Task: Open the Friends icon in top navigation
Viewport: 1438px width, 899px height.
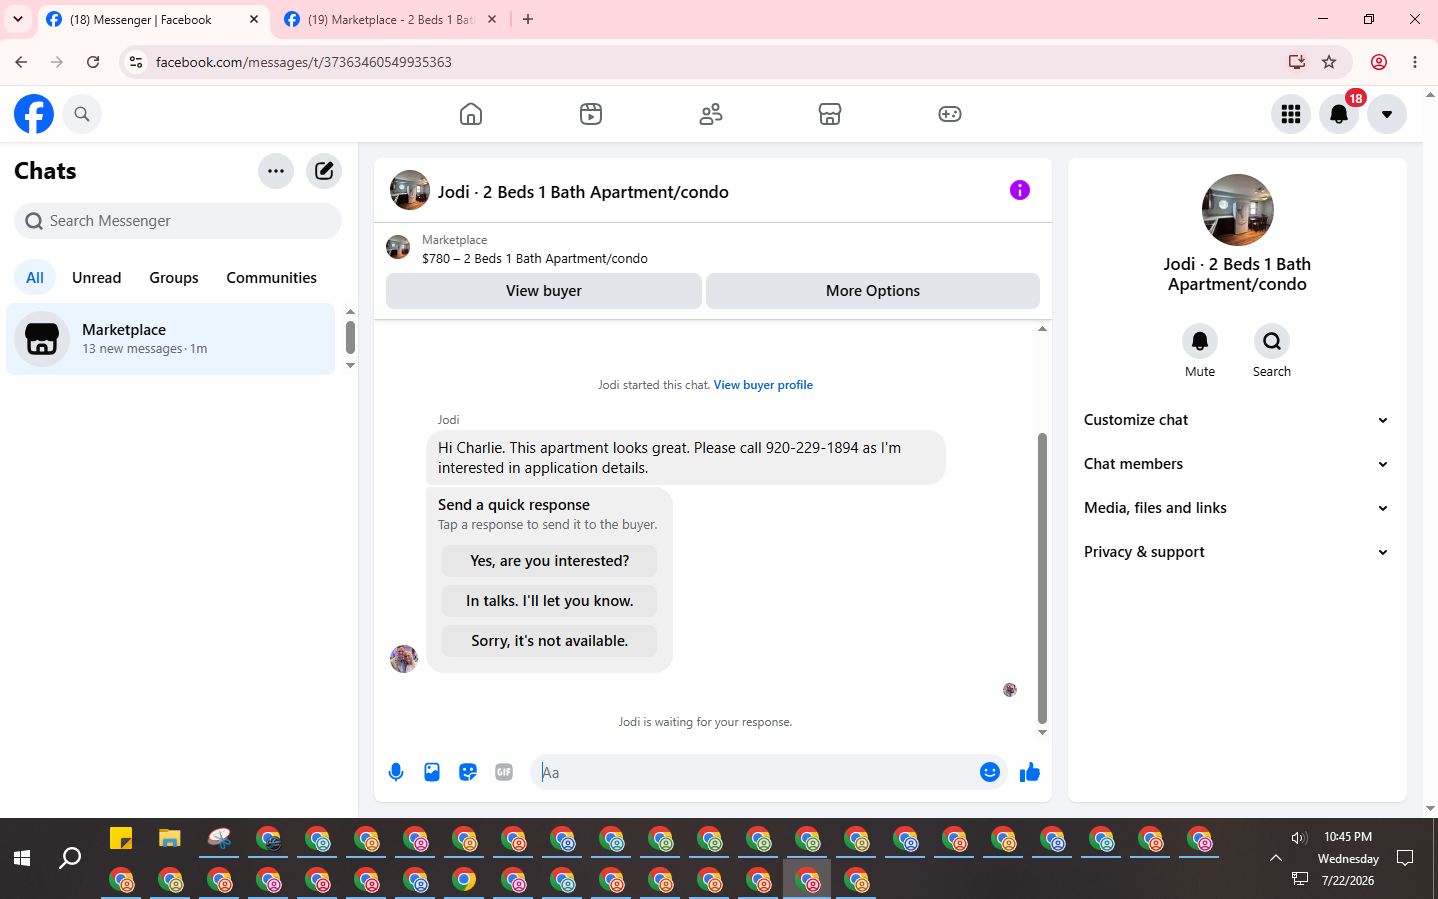Action: coord(711,114)
